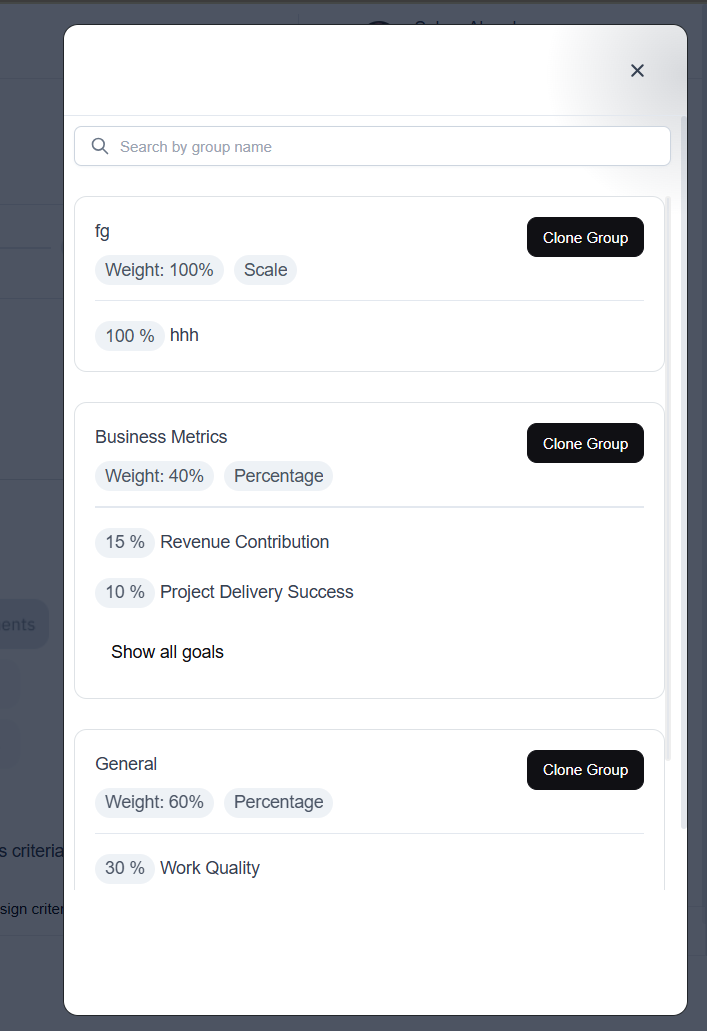Select the 'Scale' tag on fg

pos(265,270)
